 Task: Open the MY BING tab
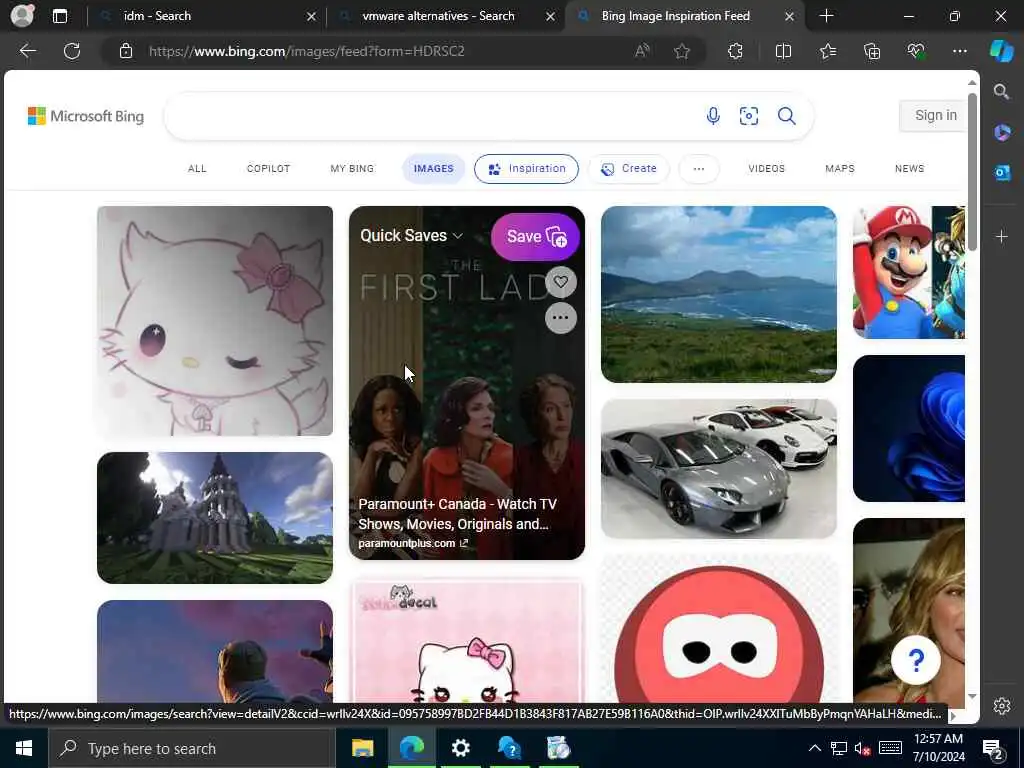352,168
